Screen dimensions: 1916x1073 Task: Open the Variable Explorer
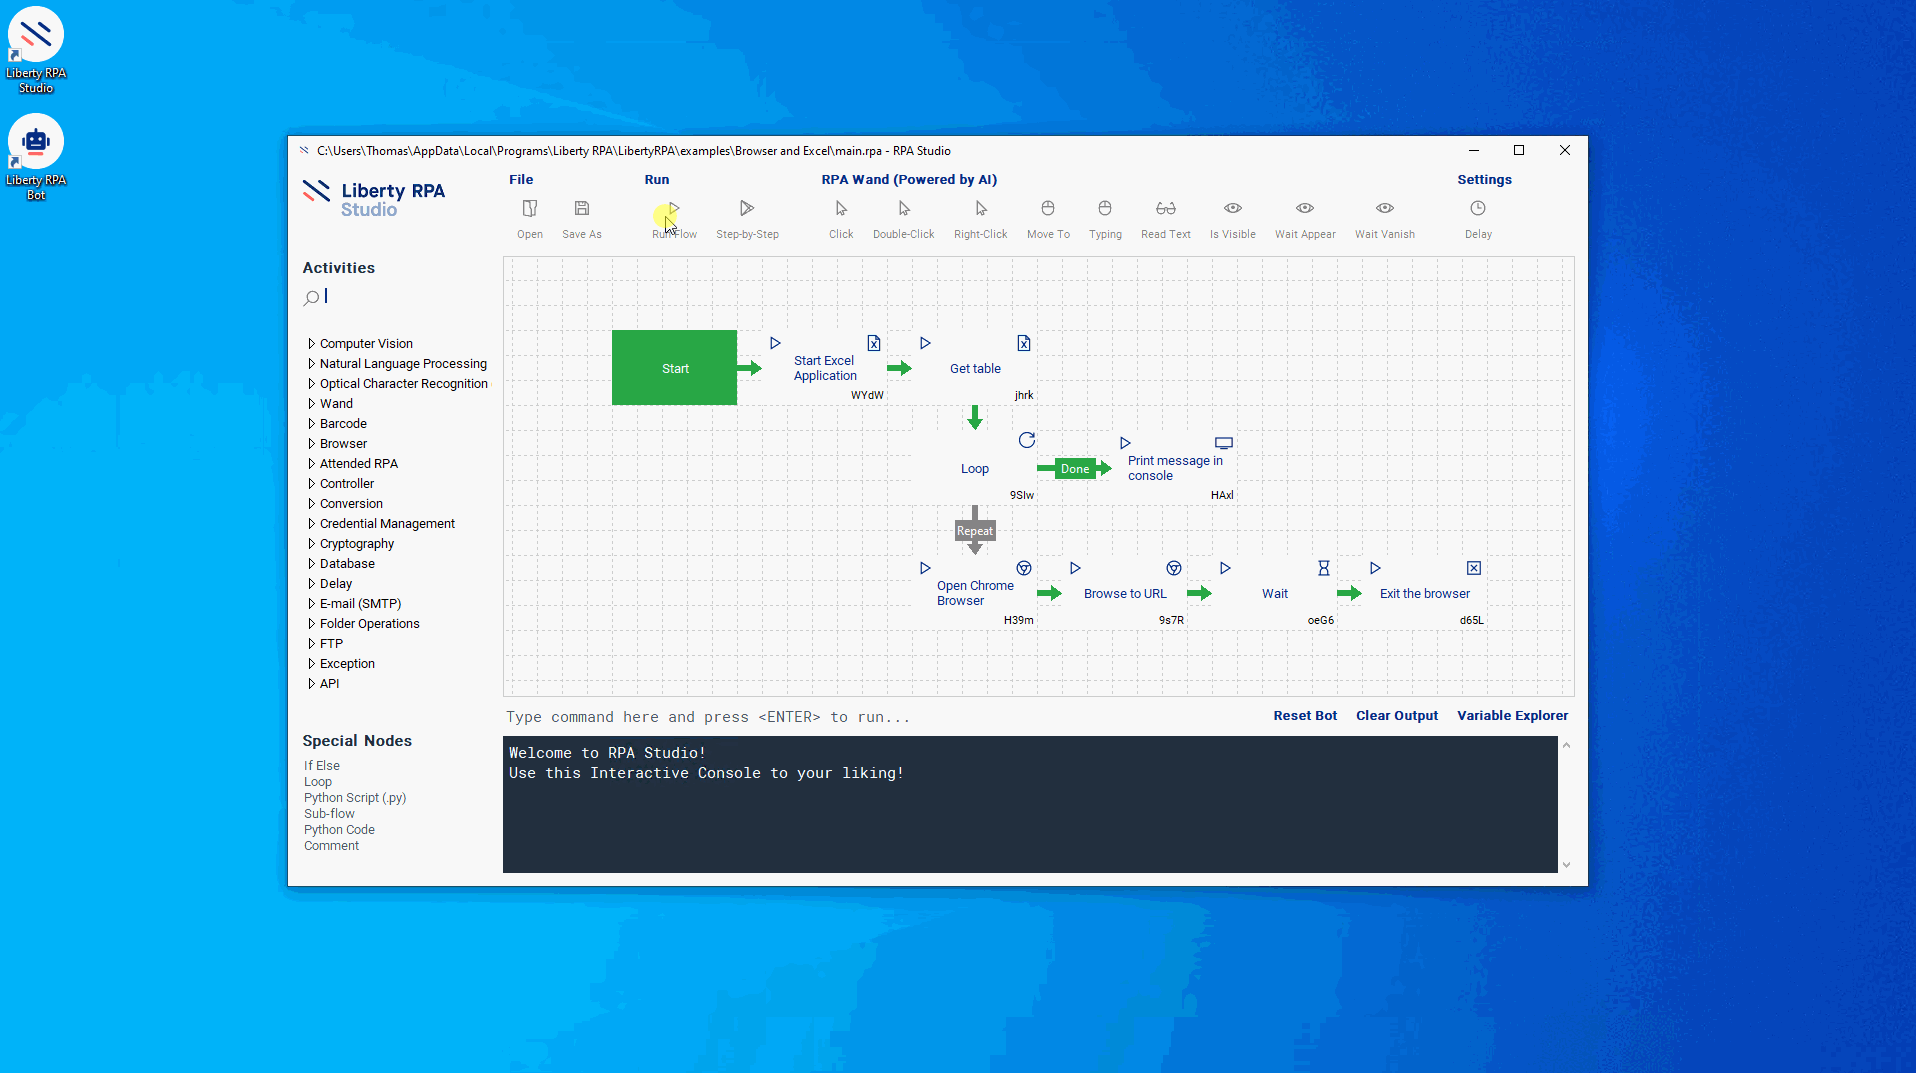click(1511, 716)
